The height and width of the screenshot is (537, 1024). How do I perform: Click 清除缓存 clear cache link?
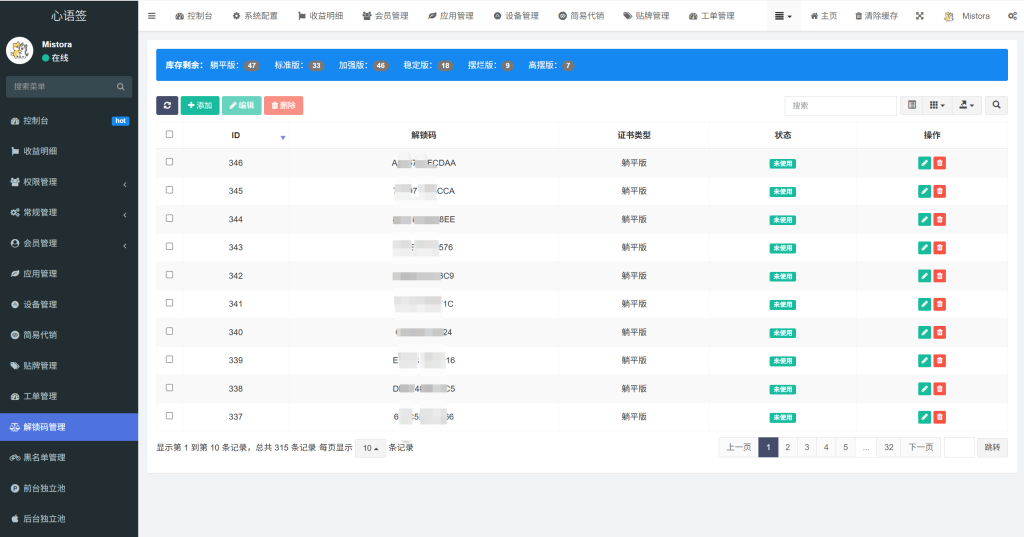pyautogui.click(x=876, y=16)
